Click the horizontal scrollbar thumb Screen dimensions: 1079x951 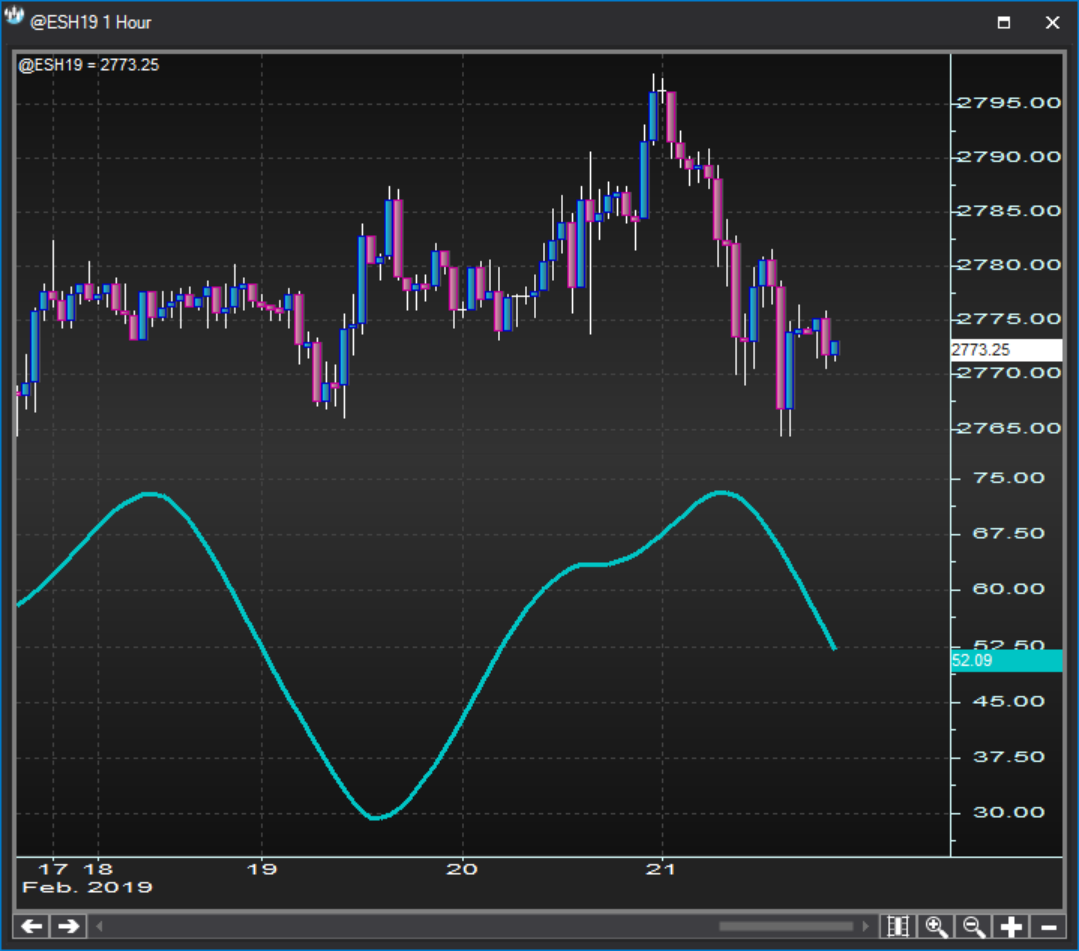pos(785,926)
